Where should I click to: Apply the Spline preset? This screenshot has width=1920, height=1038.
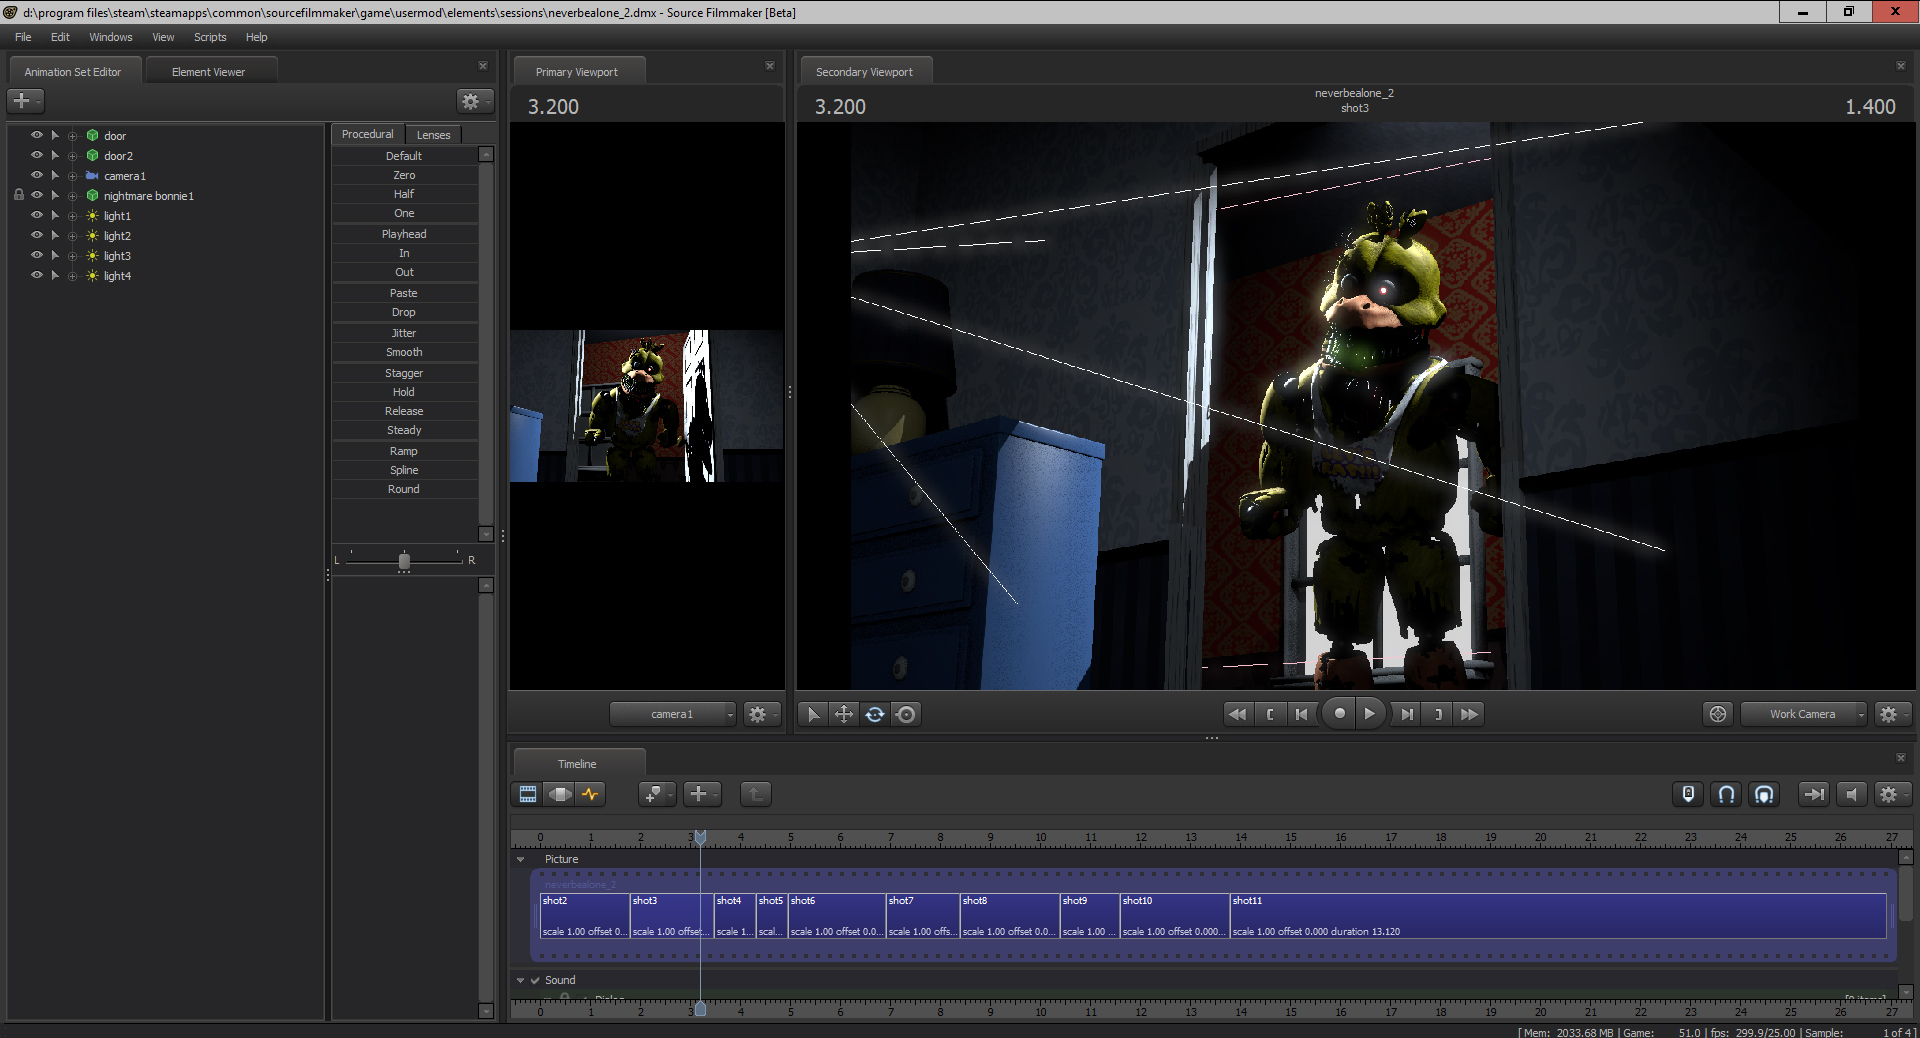pos(404,470)
